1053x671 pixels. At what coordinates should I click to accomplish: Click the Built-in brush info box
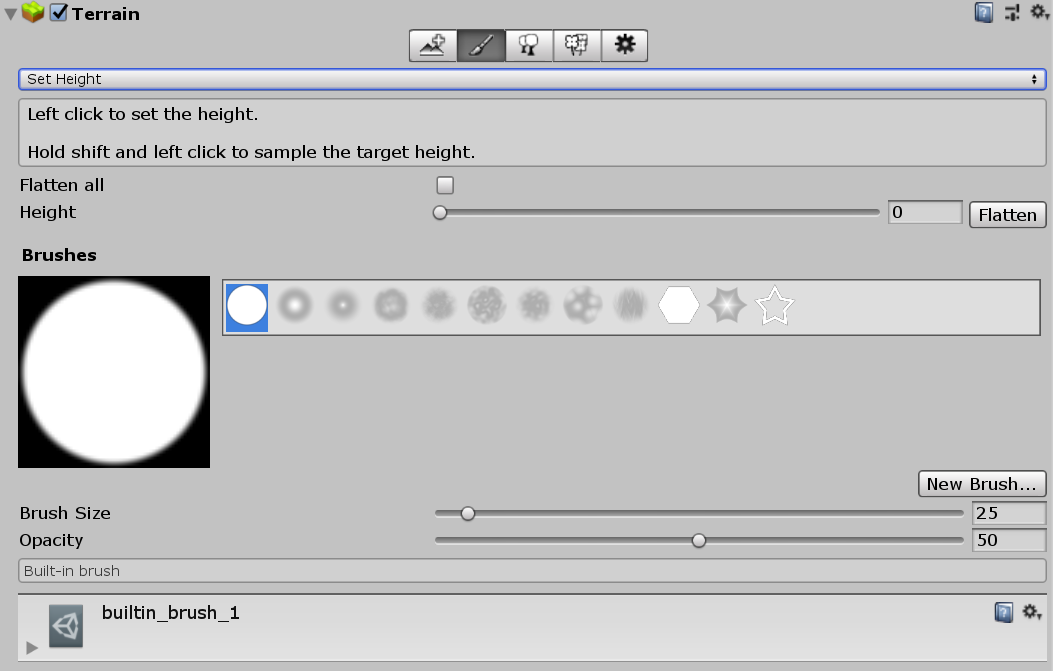pos(532,571)
